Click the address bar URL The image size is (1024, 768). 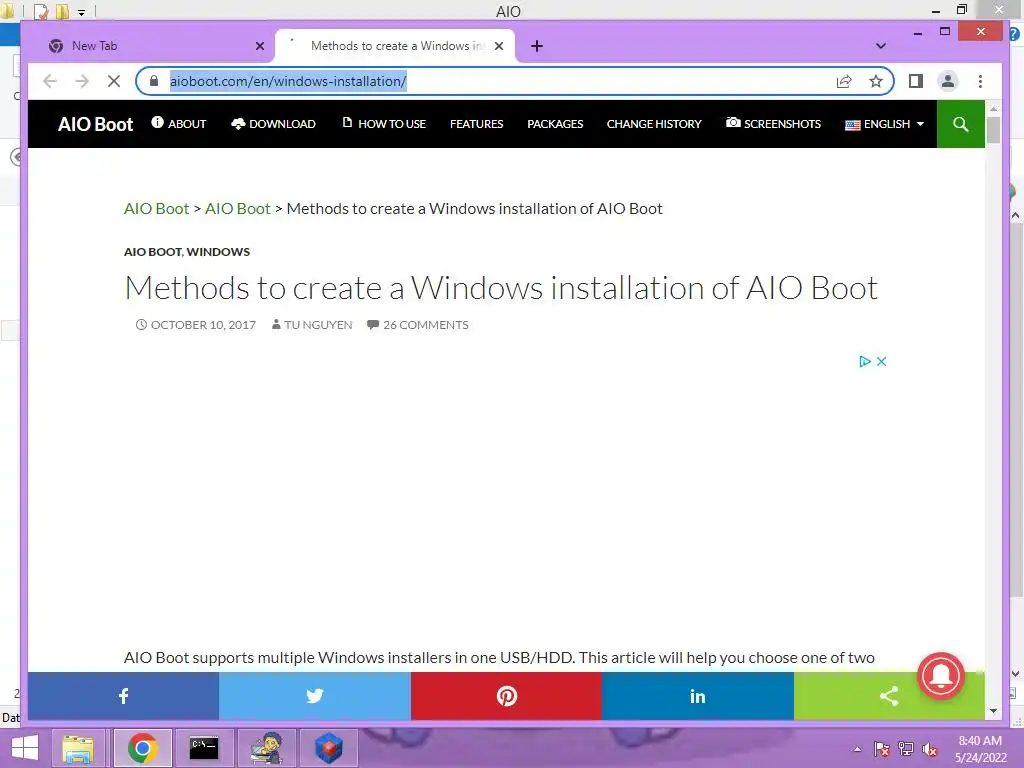tap(288, 81)
